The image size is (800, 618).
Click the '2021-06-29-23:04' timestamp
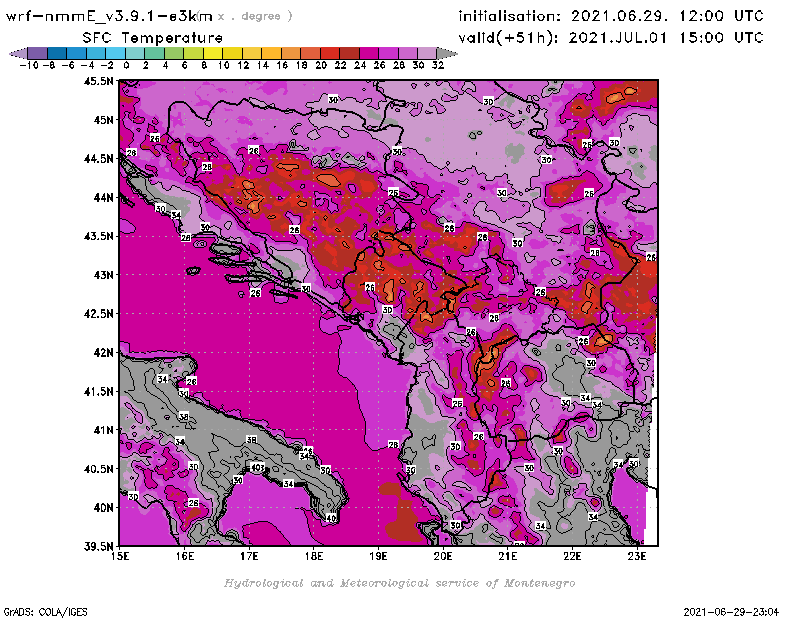click(731, 612)
